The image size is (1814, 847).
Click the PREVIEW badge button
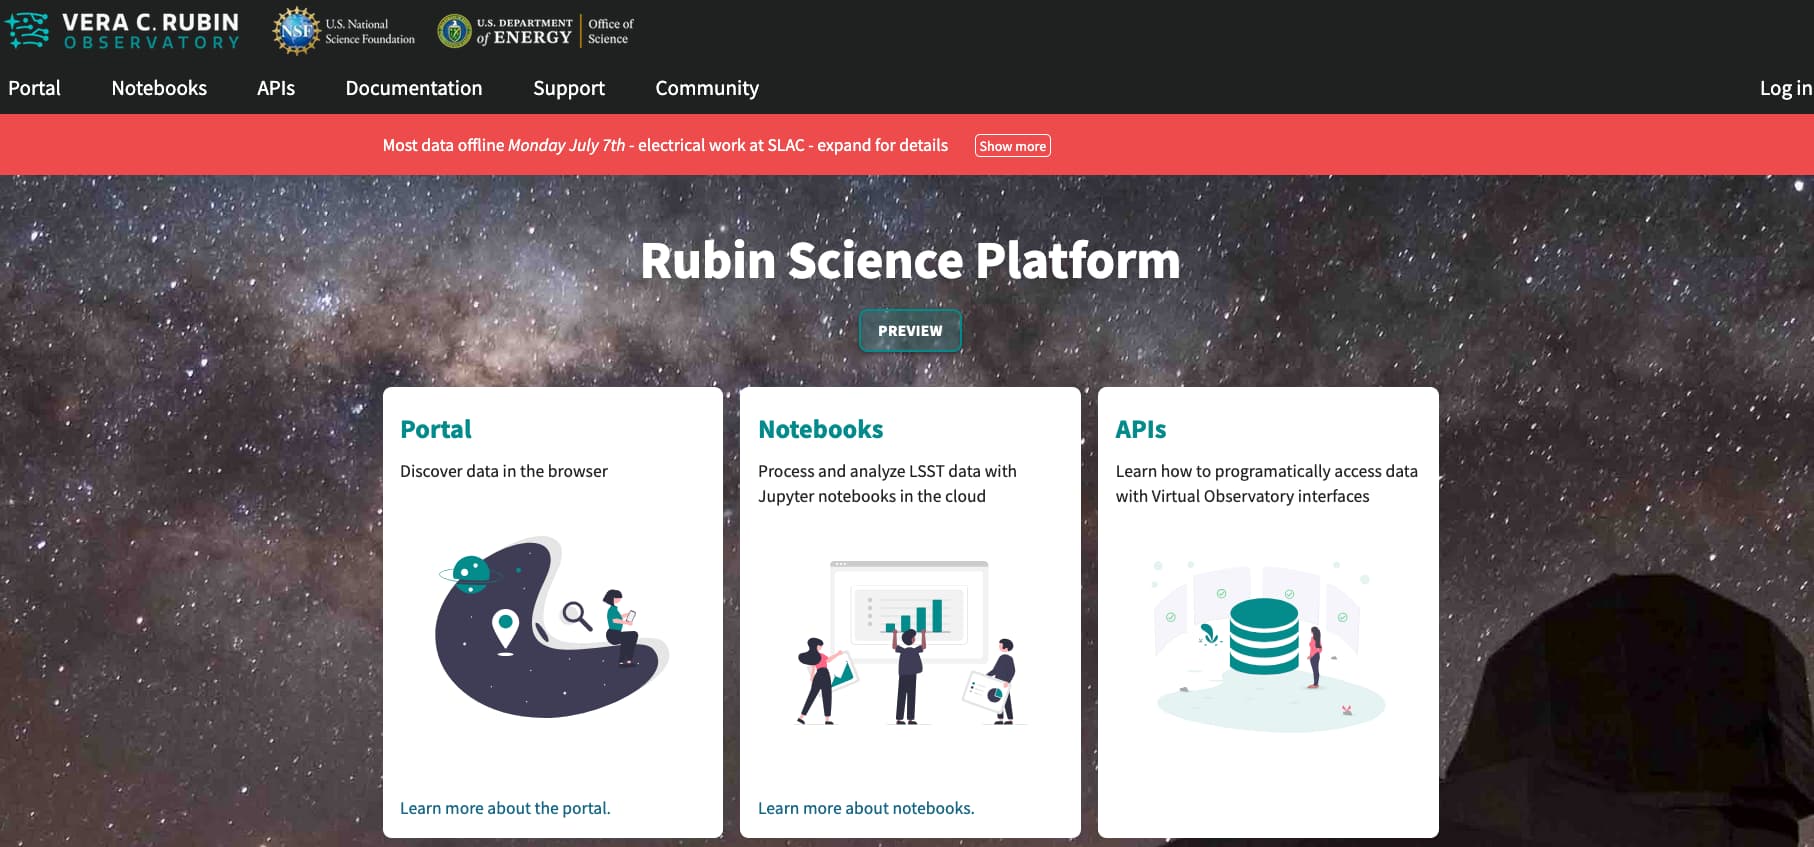coord(910,331)
